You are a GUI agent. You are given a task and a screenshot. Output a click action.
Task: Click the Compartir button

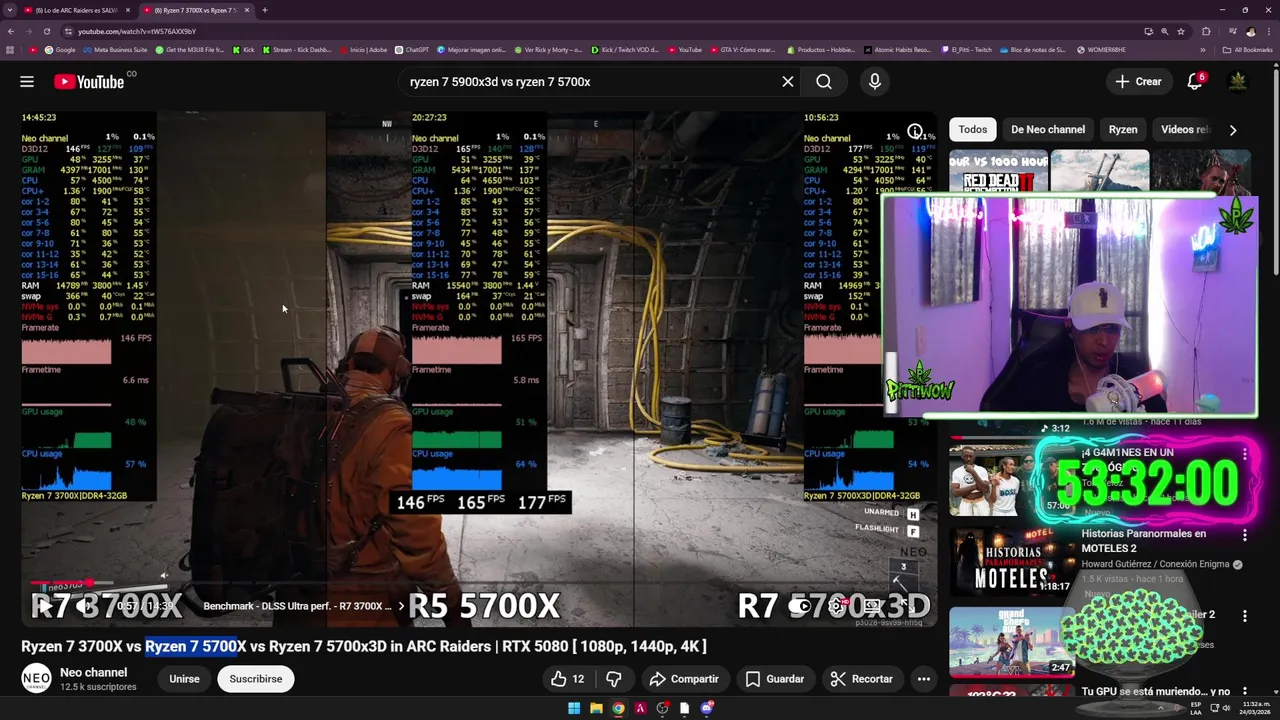684,679
